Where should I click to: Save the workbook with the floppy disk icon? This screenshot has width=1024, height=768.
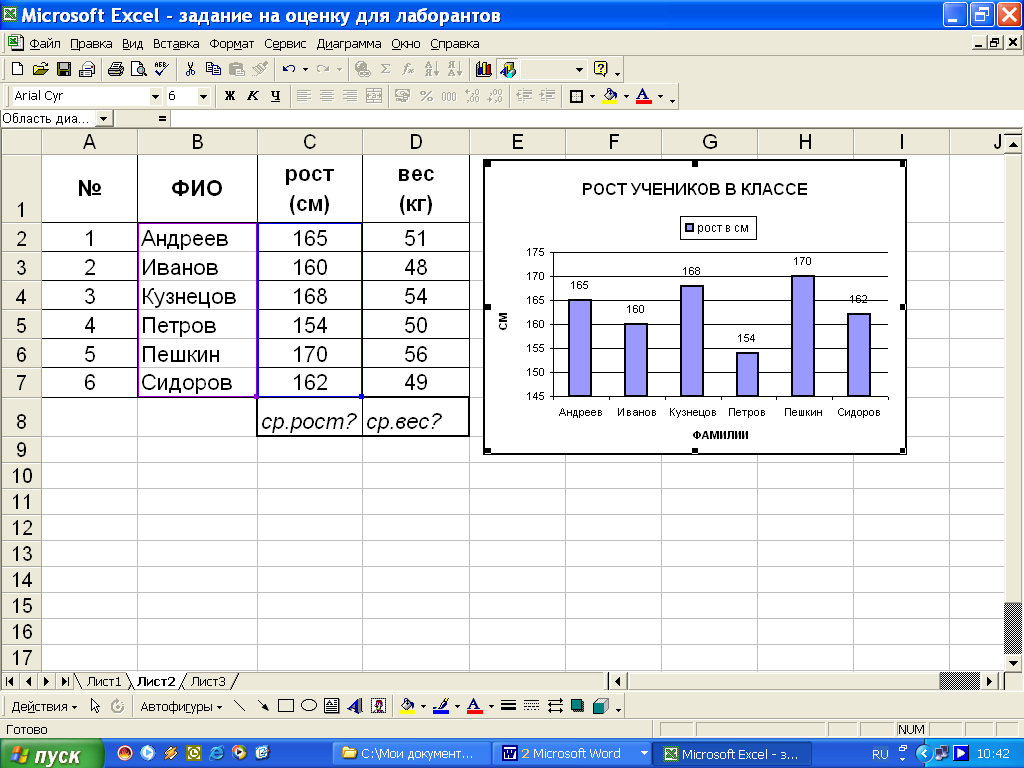coord(63,69)
